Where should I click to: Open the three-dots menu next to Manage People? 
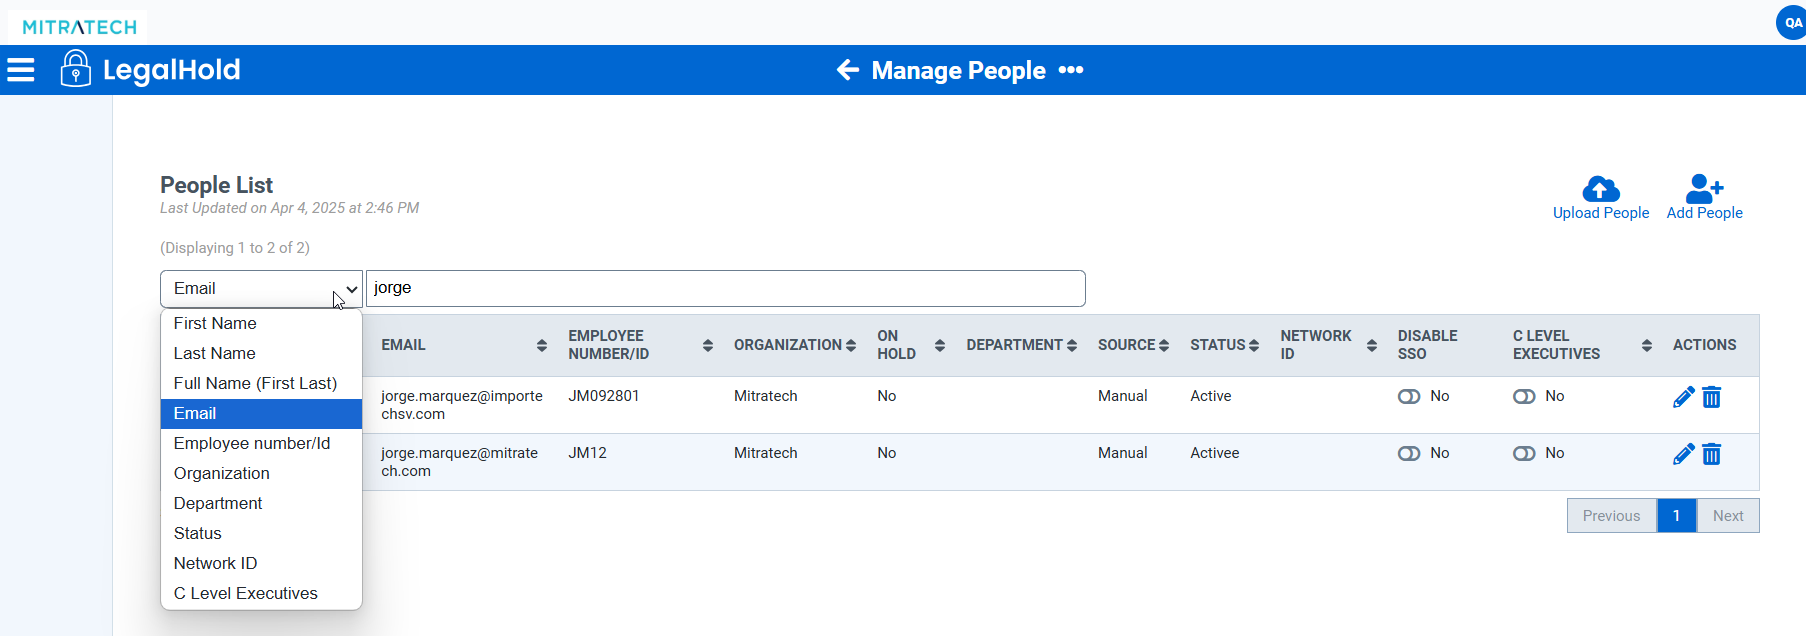(1071, 70)
